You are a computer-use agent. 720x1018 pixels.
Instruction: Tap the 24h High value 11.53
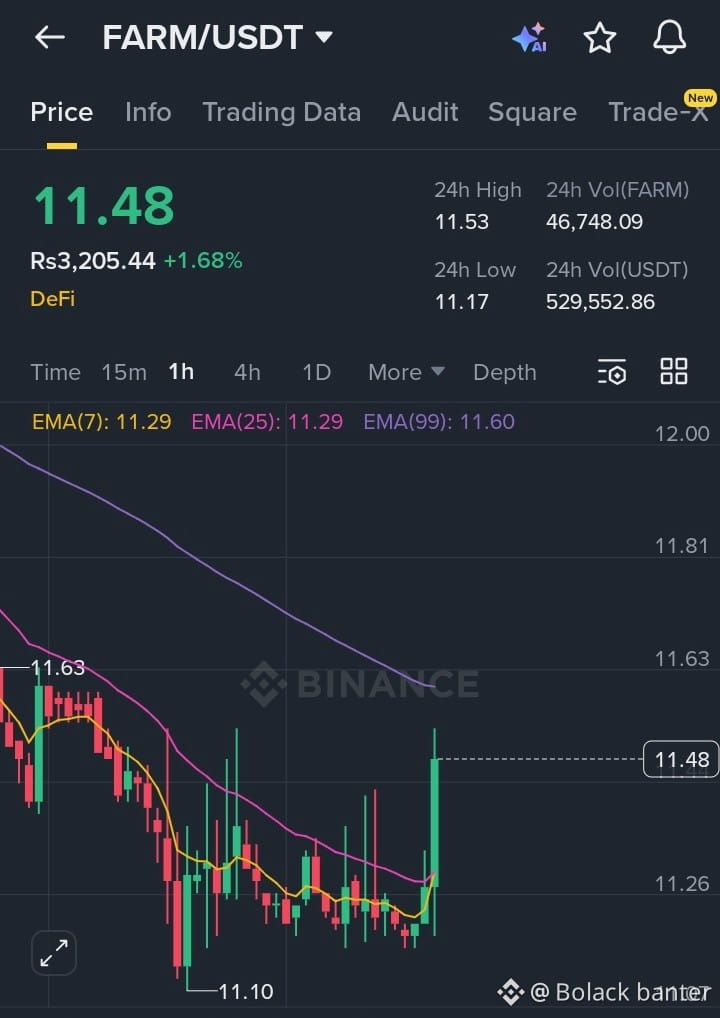[462, 222]
